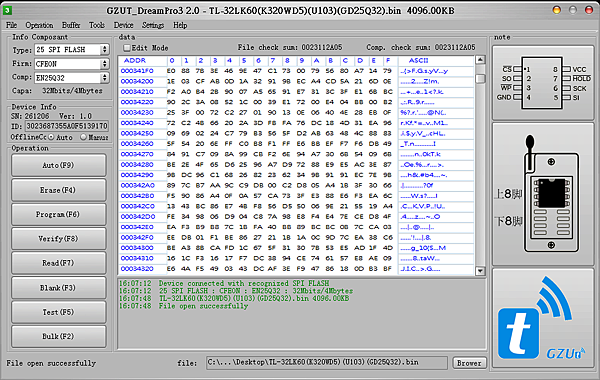Open the Type dropdown showing 25 SPI FLASH

pyautogui.click(x=72, y=49)
